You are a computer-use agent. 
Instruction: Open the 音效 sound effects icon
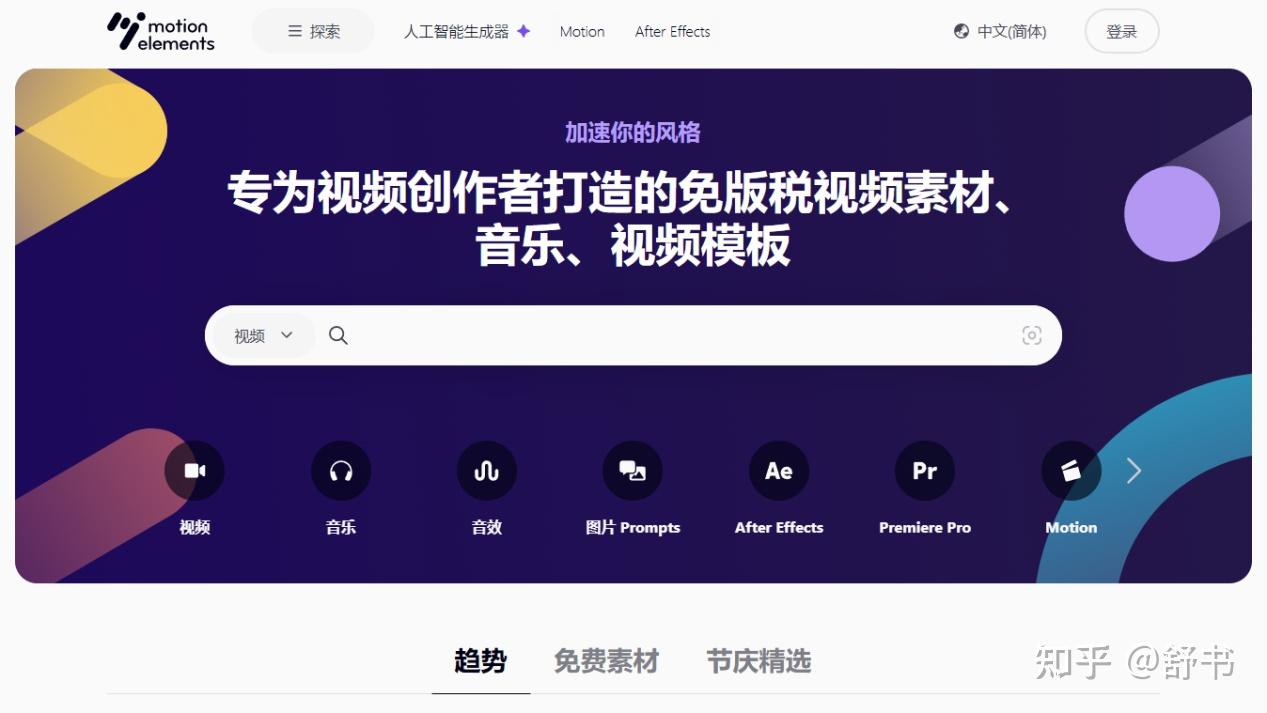pos(487,471)
